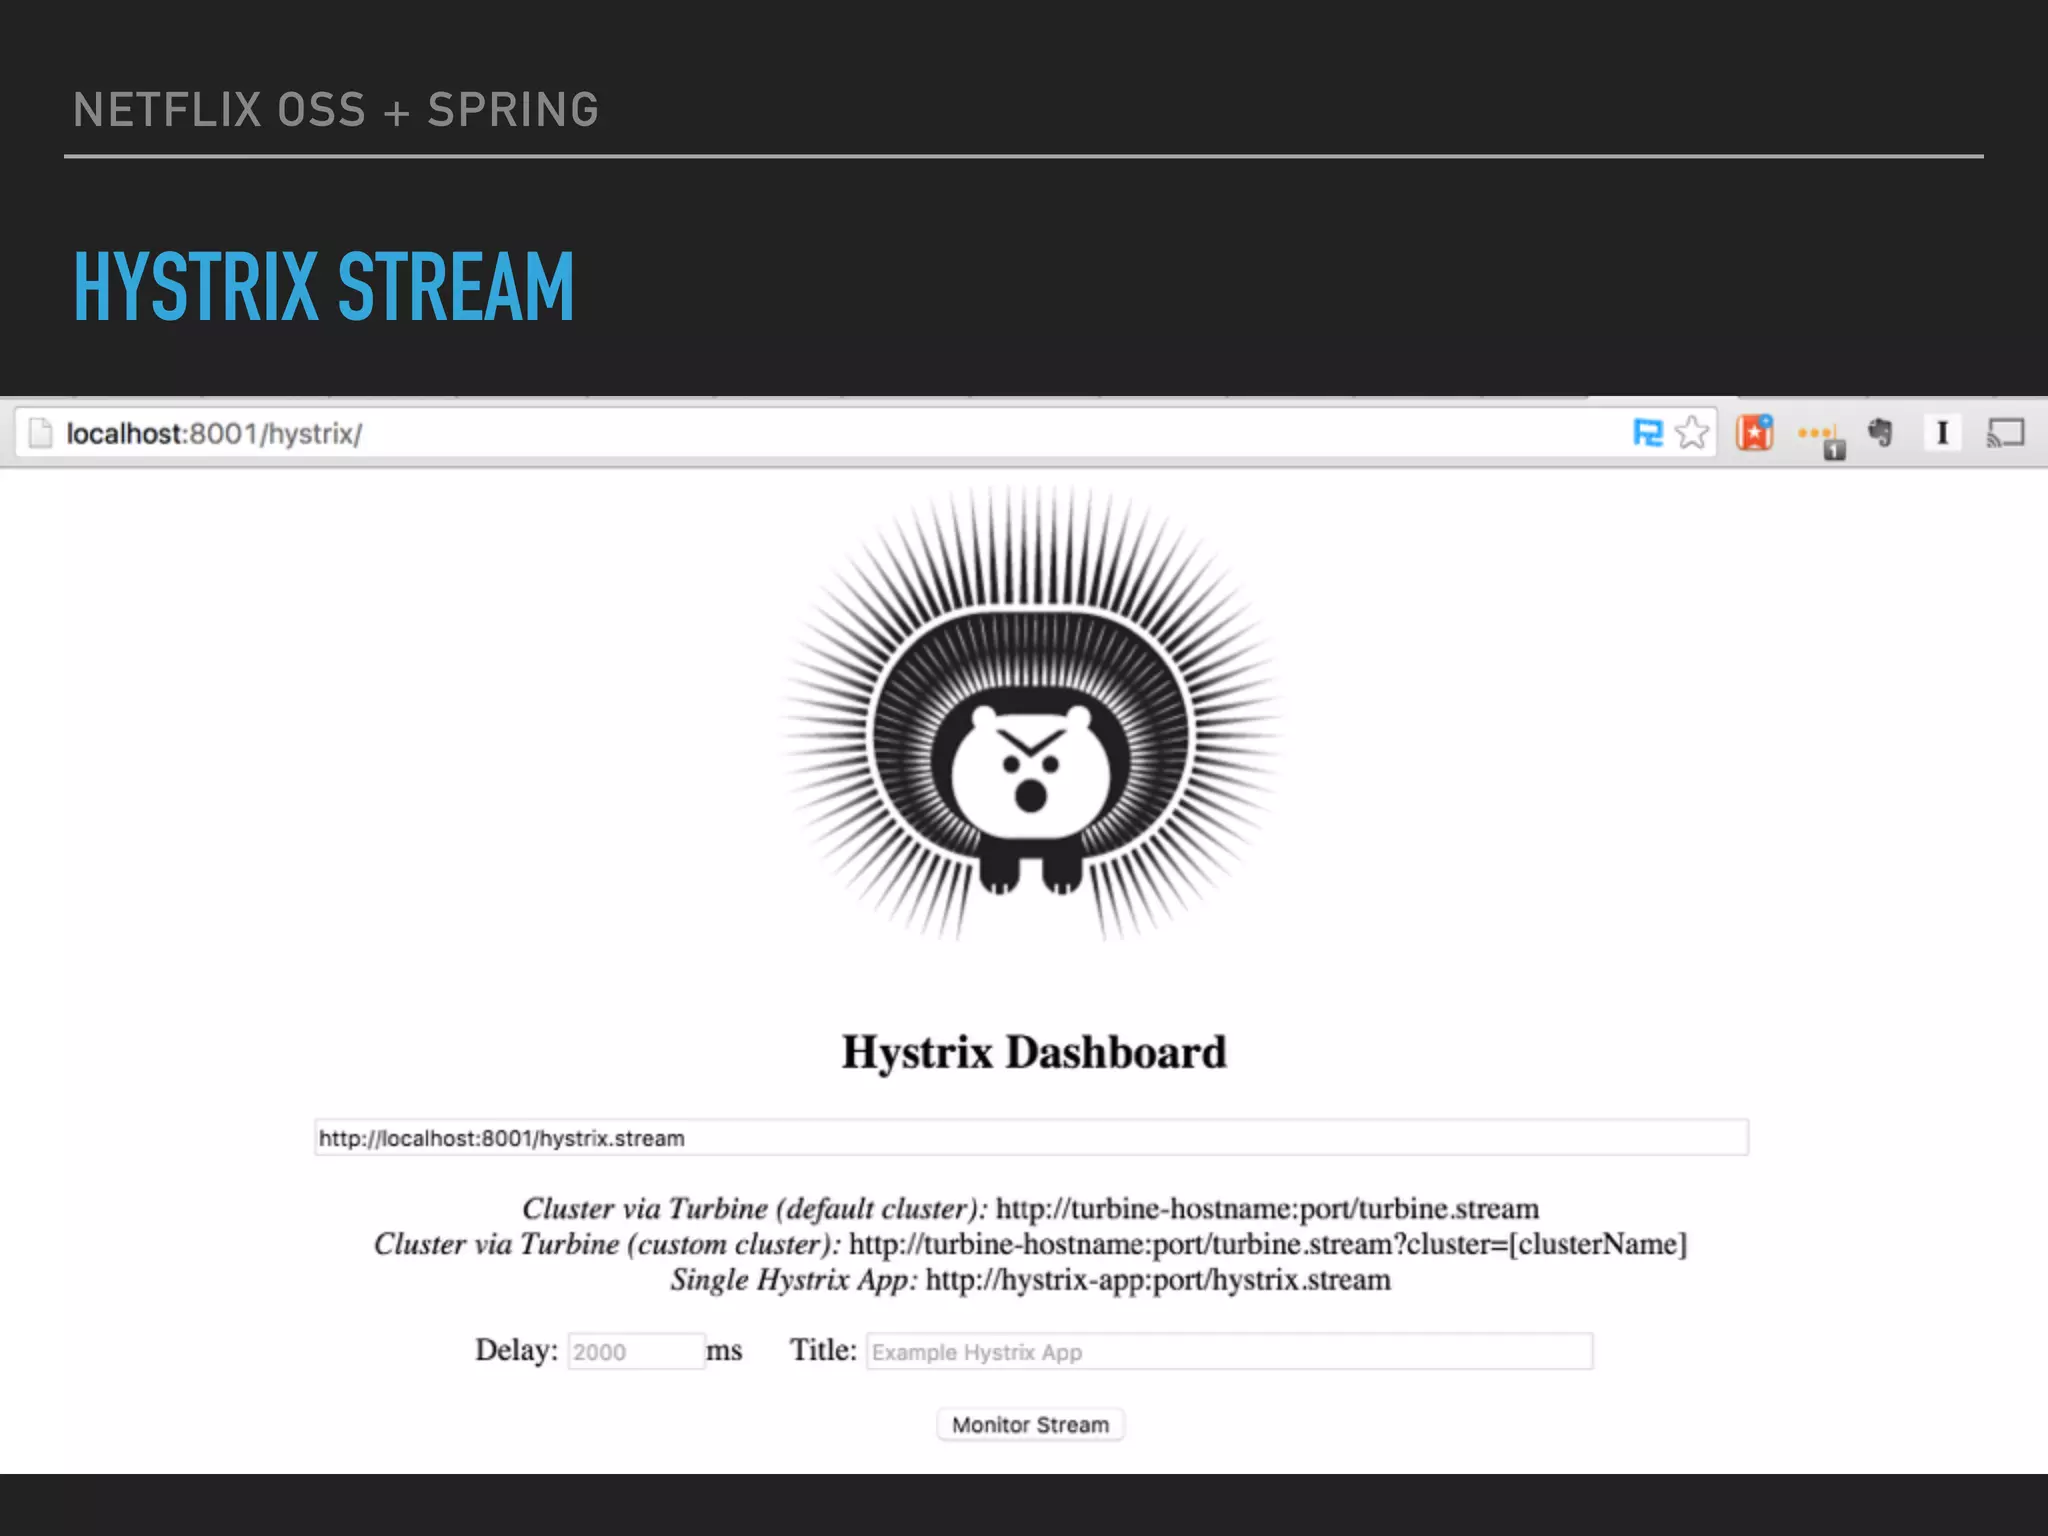Click the Delay input field showing 2000
Image resolution: width=2048 pixels, height=1536 pixels.
point(636,1351)
